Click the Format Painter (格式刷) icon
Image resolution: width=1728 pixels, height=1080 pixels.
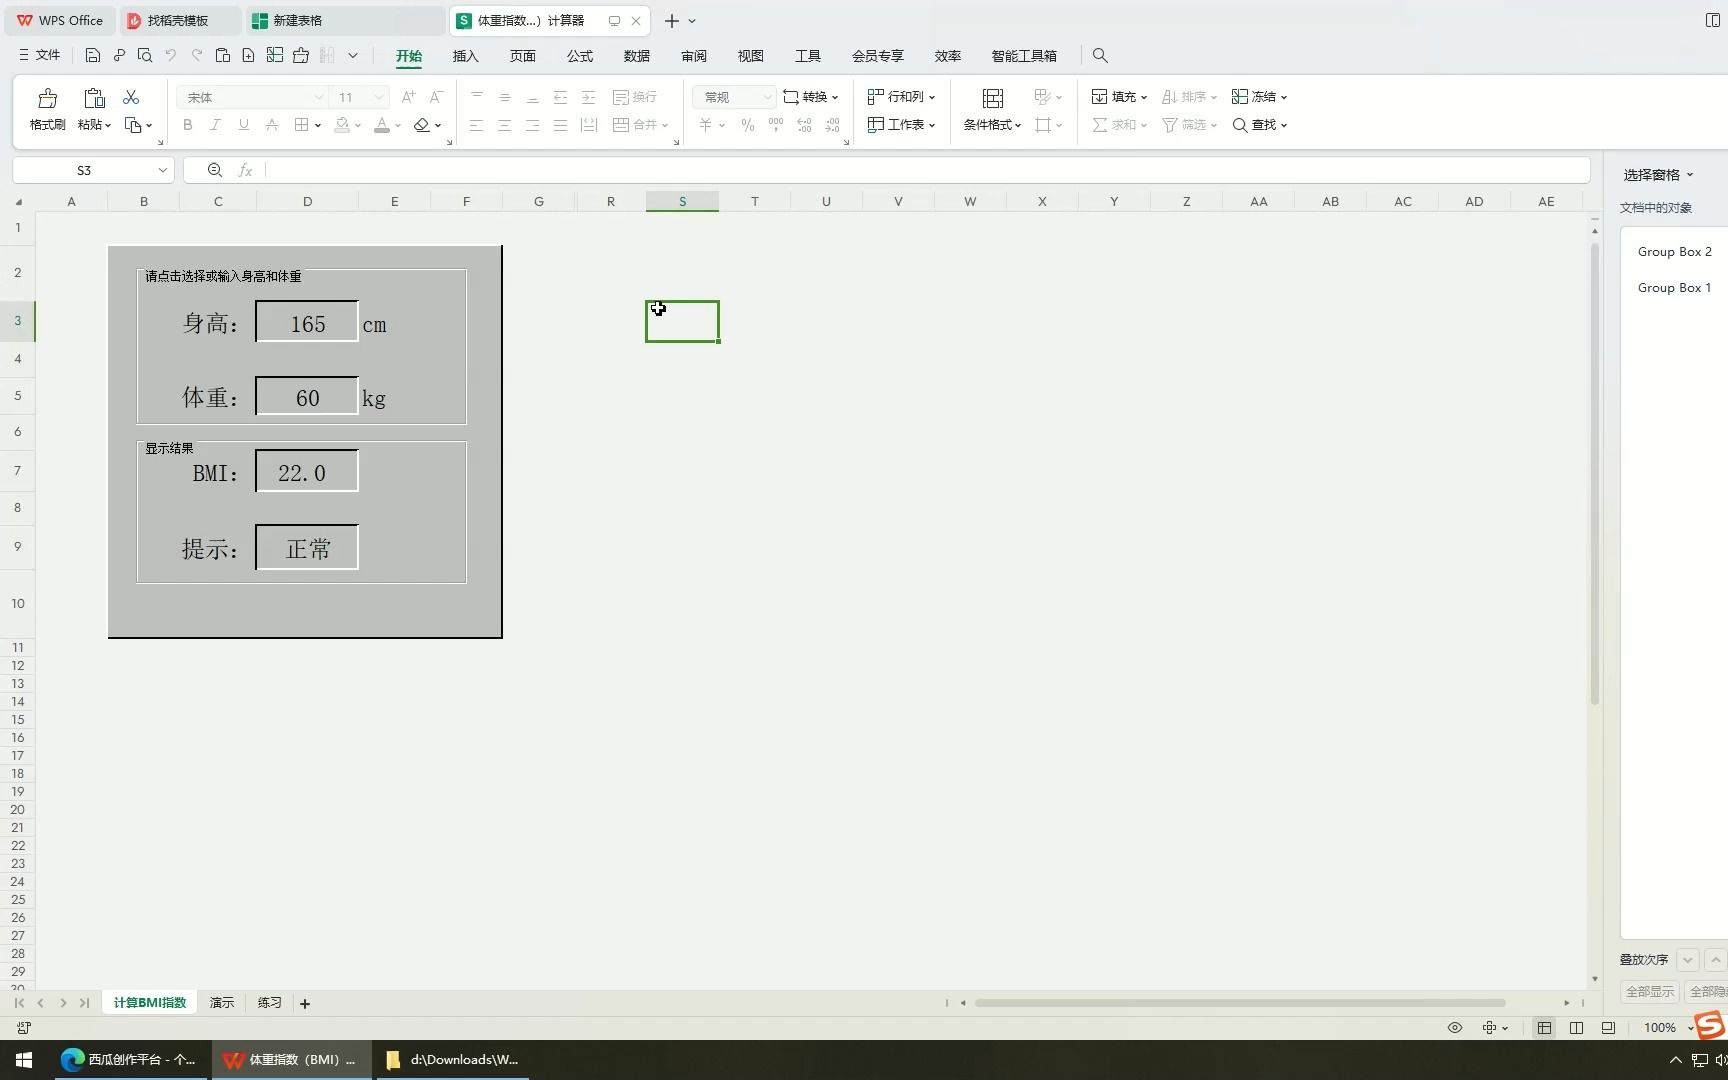click(x=47, y=98)
